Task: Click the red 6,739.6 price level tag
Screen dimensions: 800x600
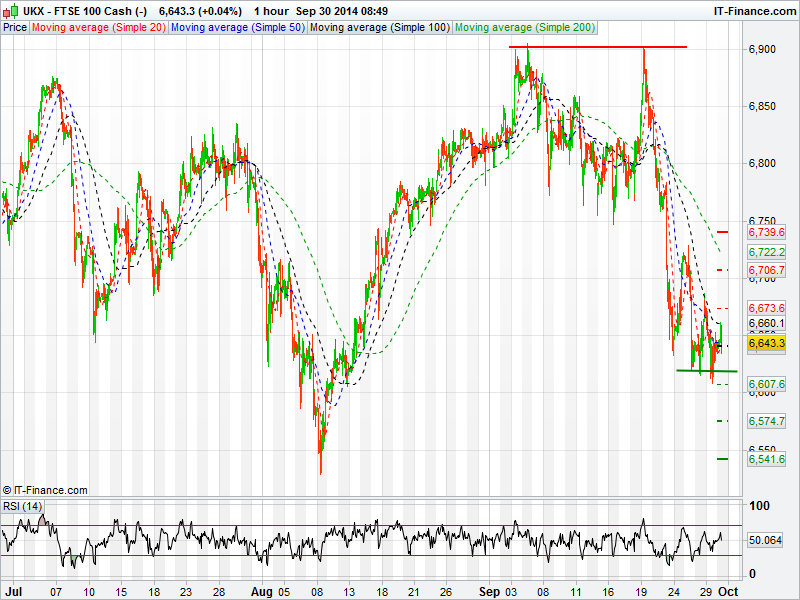Action: point(767,232)
